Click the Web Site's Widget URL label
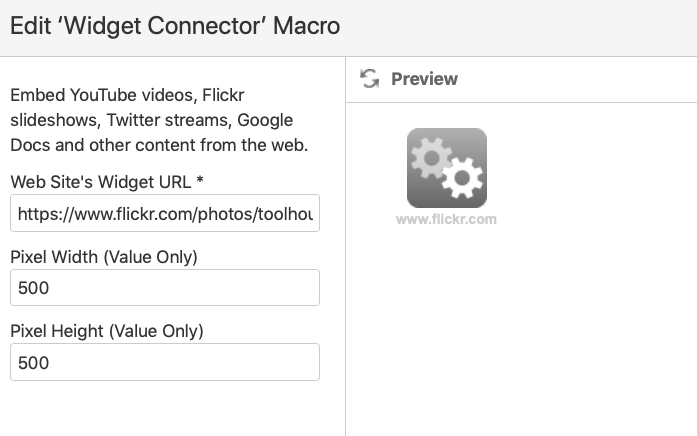Image resolution: width=697 pixels, height=436 pixels. pyautogui.click(x=101, y=182)
